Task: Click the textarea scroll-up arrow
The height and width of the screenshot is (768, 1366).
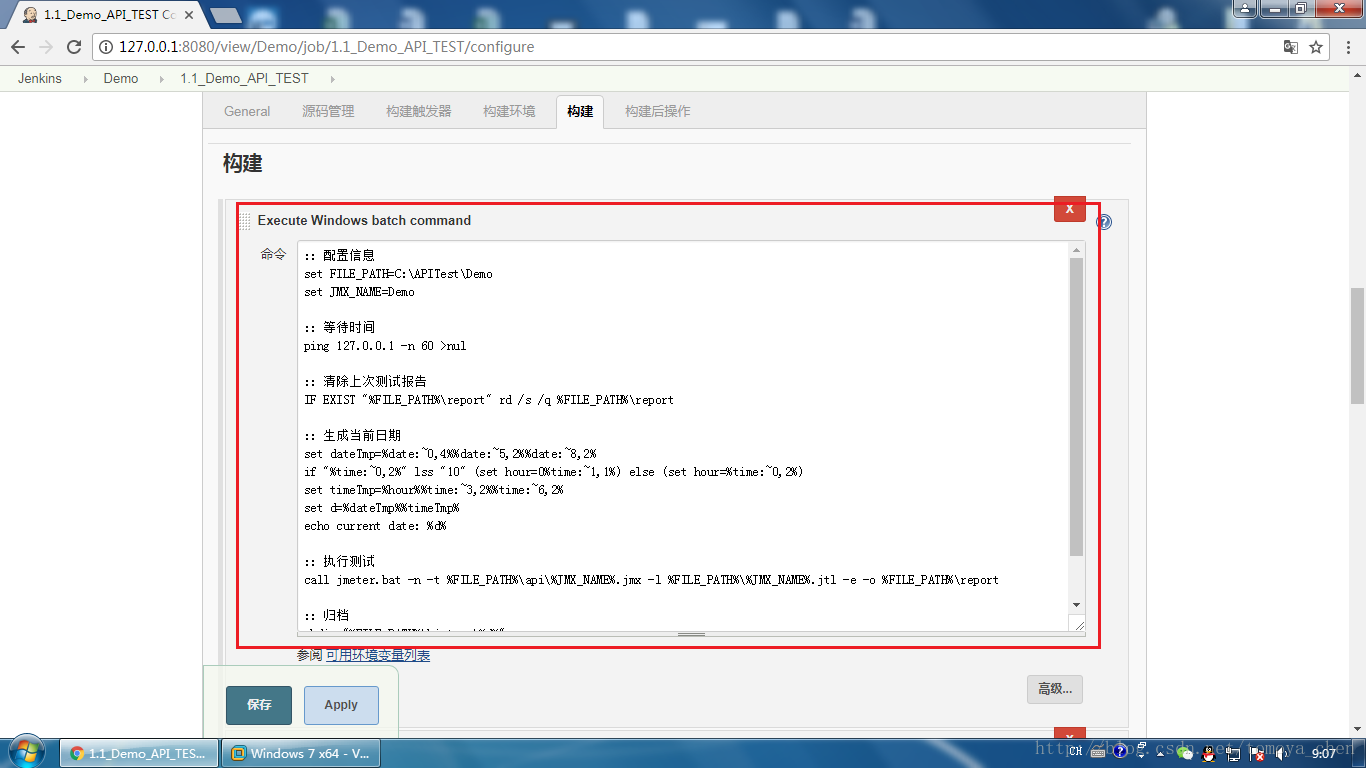Action: [1076, 250]
